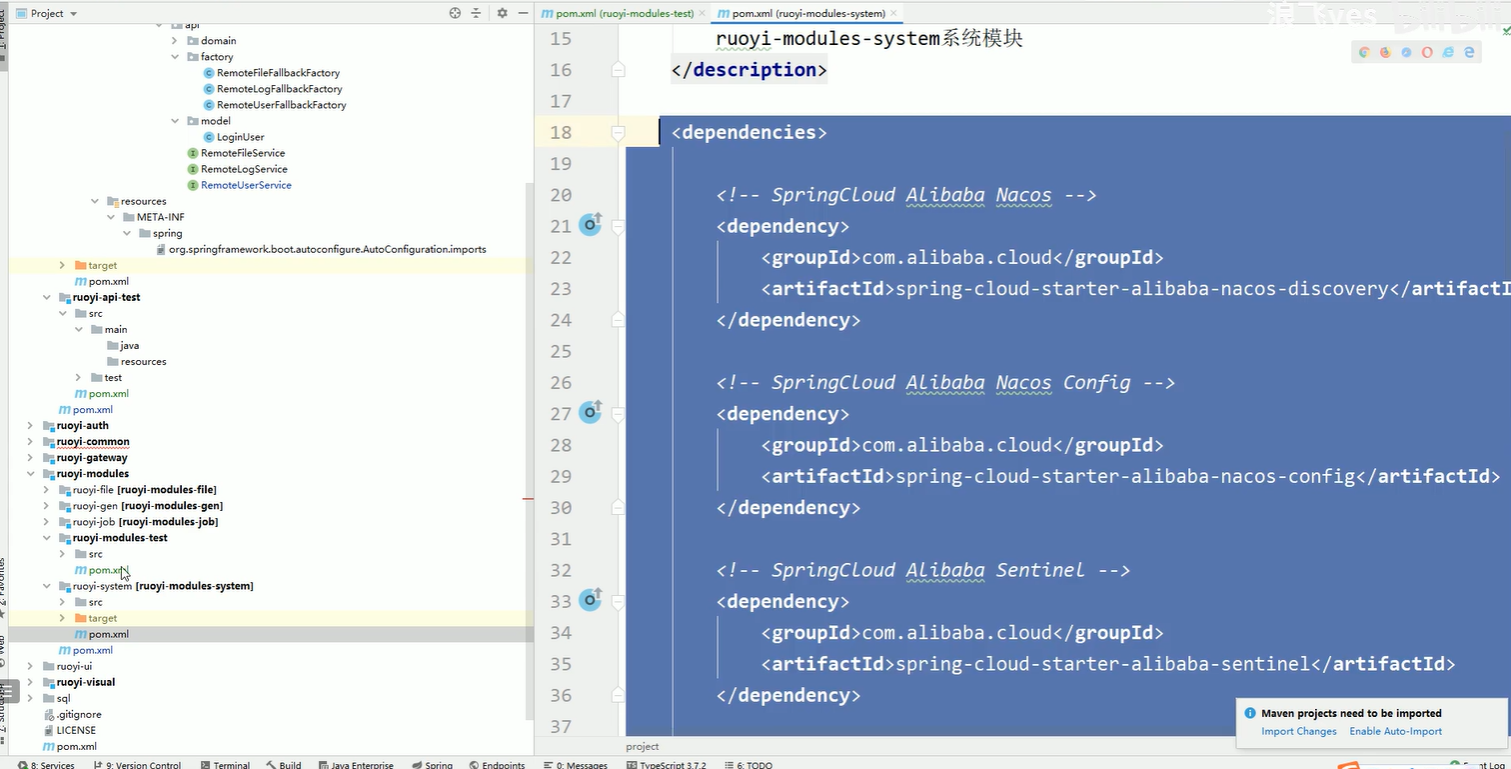The height and width of the screenshot is (769, 1511).
Task: Collapse the ruoyi-modules folder
Action: click(30, 473)
